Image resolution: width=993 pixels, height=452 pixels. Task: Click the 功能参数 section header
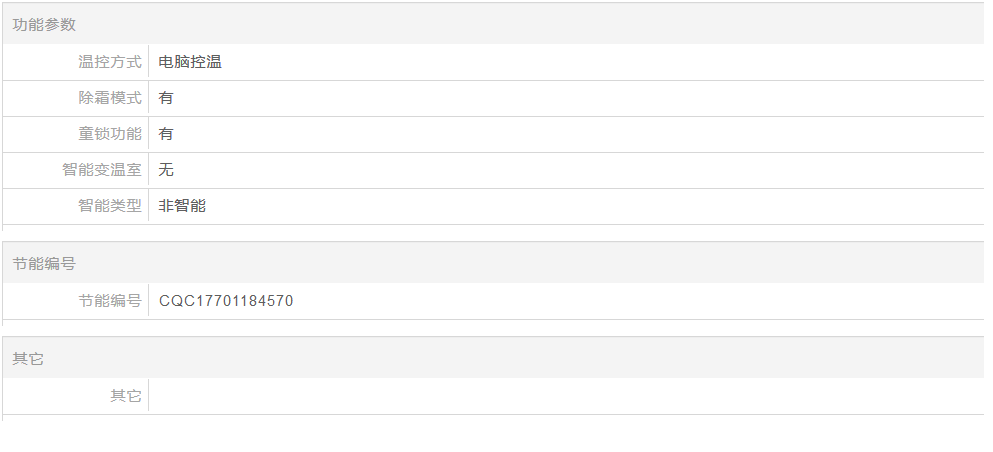44,25
